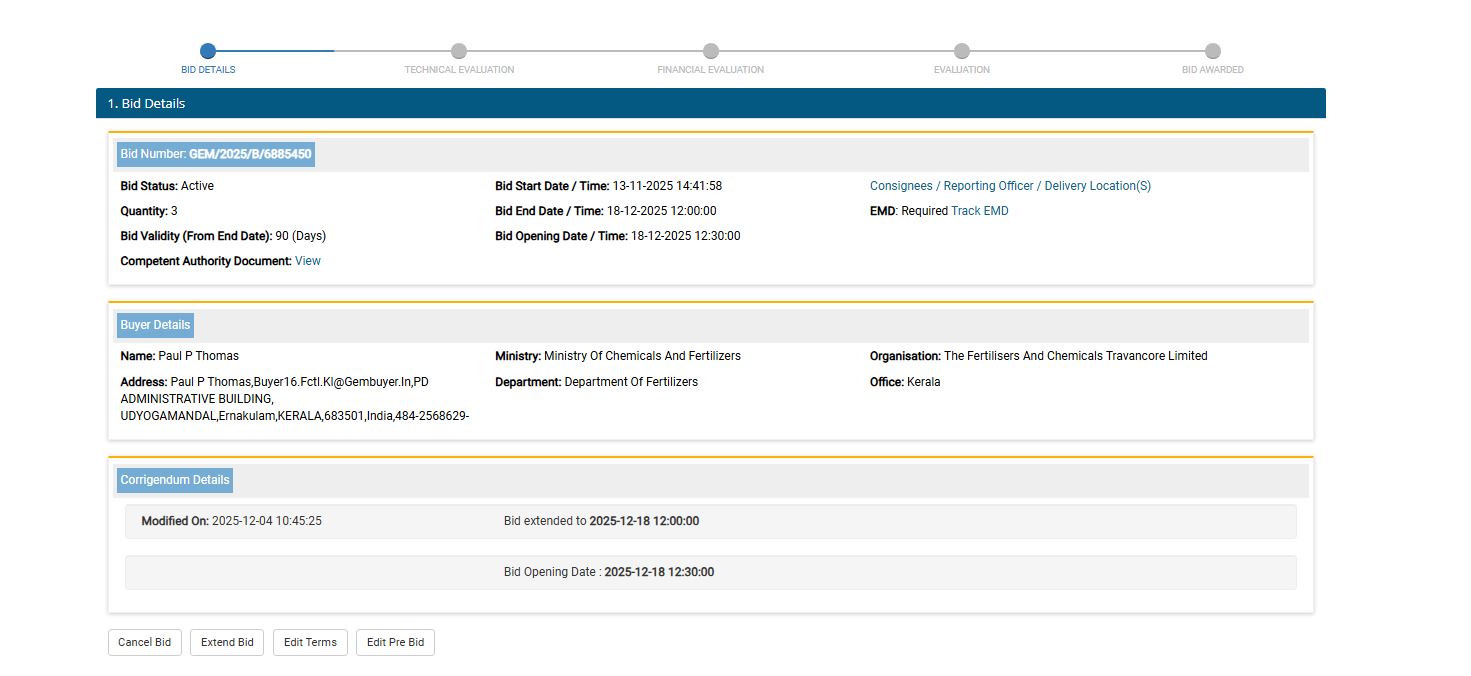Click the Extend Bid button
Viewport: 1471px width, 676px height.
(227, 642)
